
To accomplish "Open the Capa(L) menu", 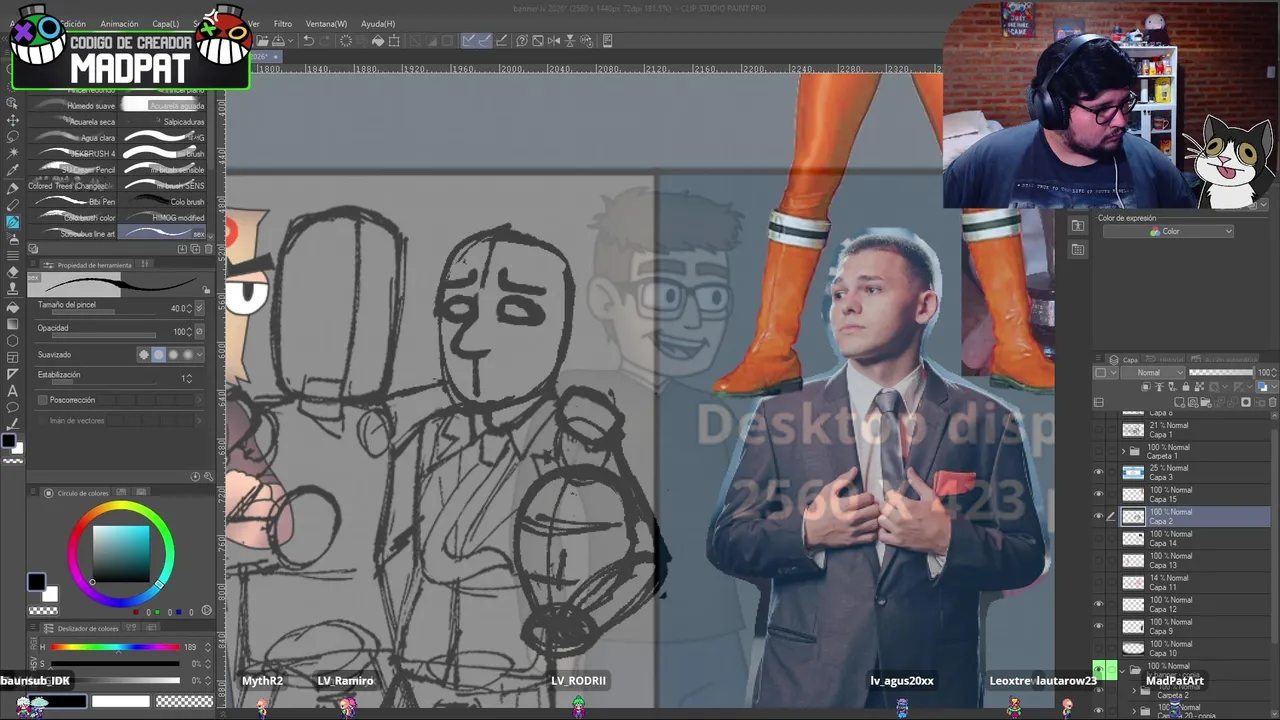I will [x=166, y=24].
